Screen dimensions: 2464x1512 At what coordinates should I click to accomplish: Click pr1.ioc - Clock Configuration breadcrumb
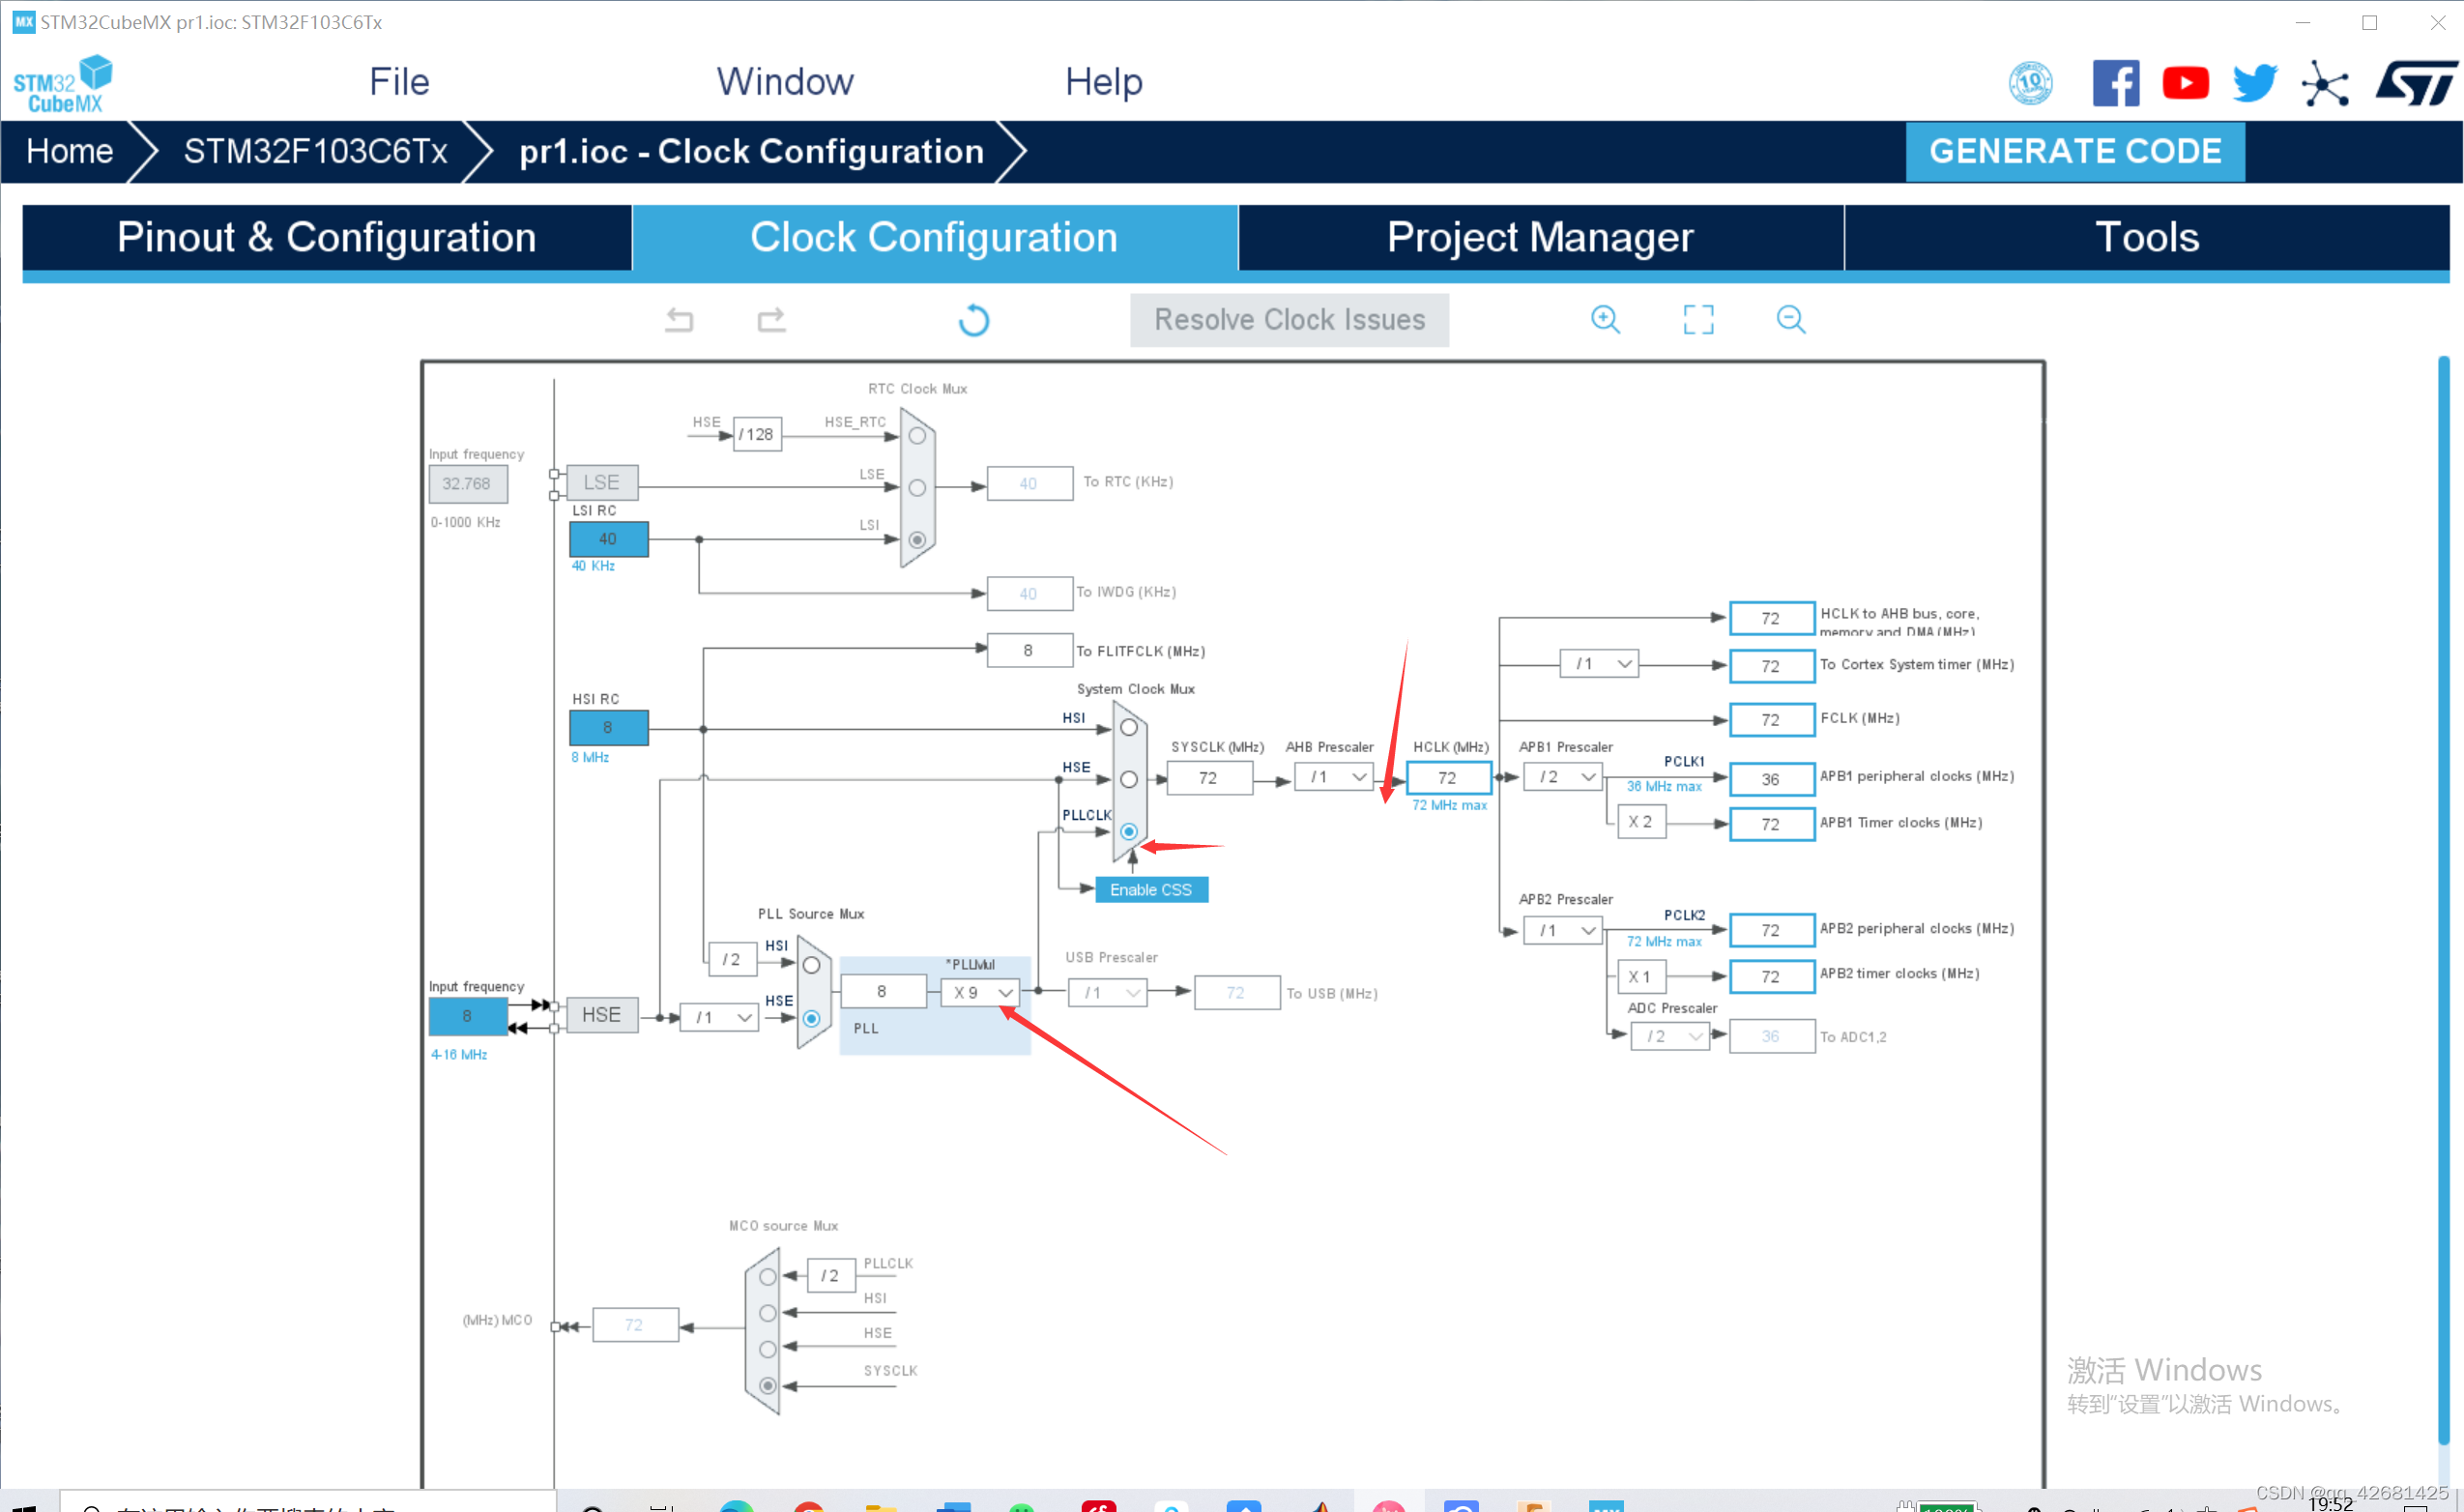(751, 151)
